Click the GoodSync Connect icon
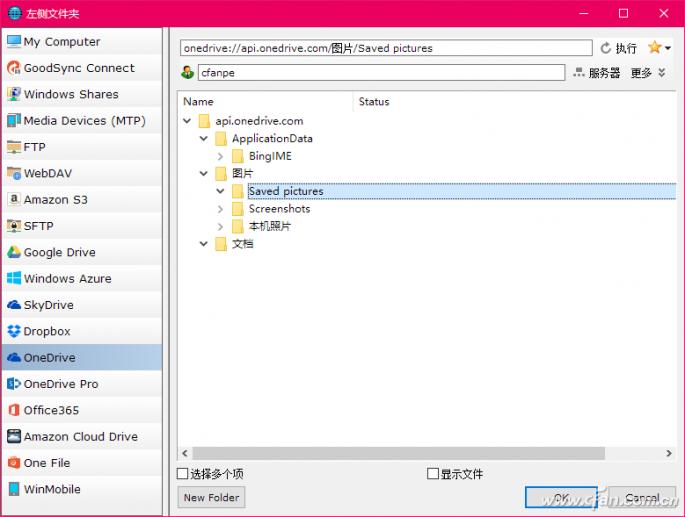Image resolution: width=685 pixels, height=517 pixels. pyautogui.click(x=14, y=68)
